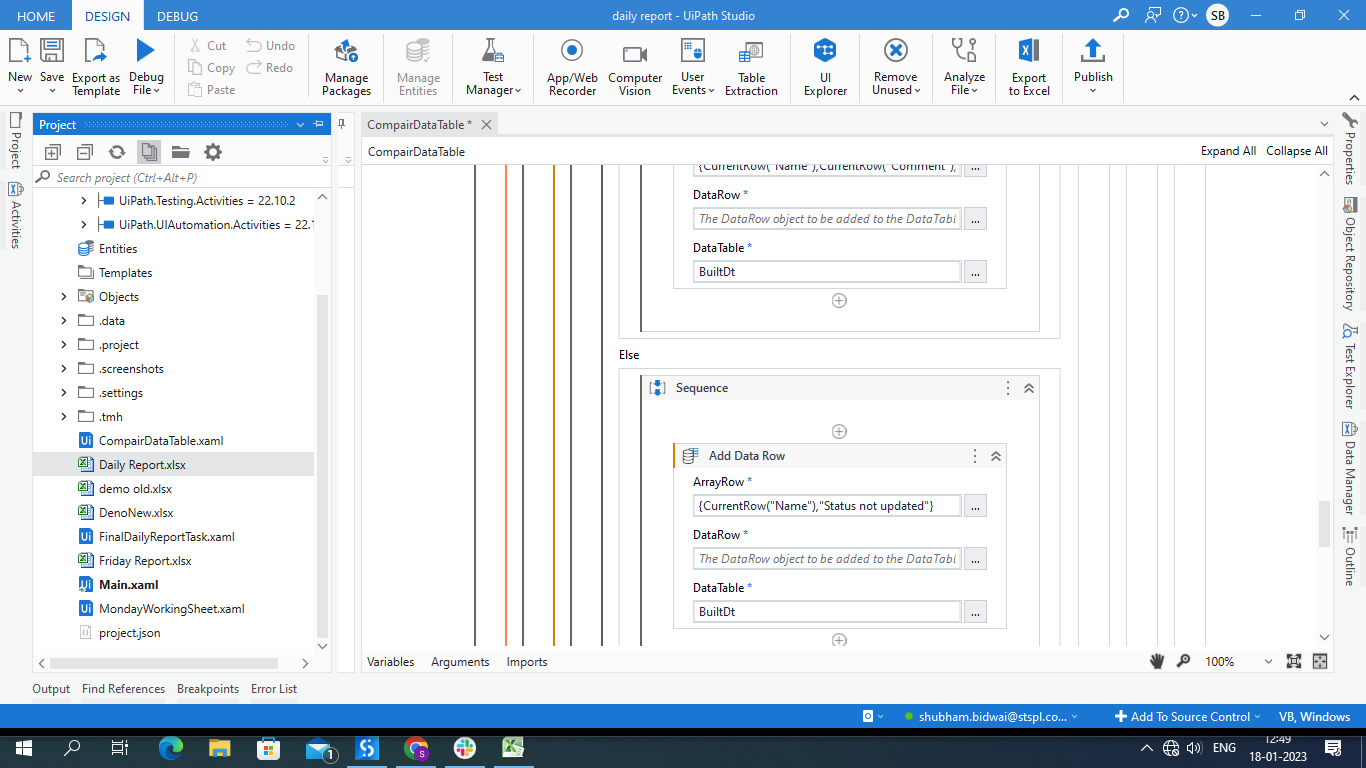Click Collapse All icon in Project panel

(85, 152)
